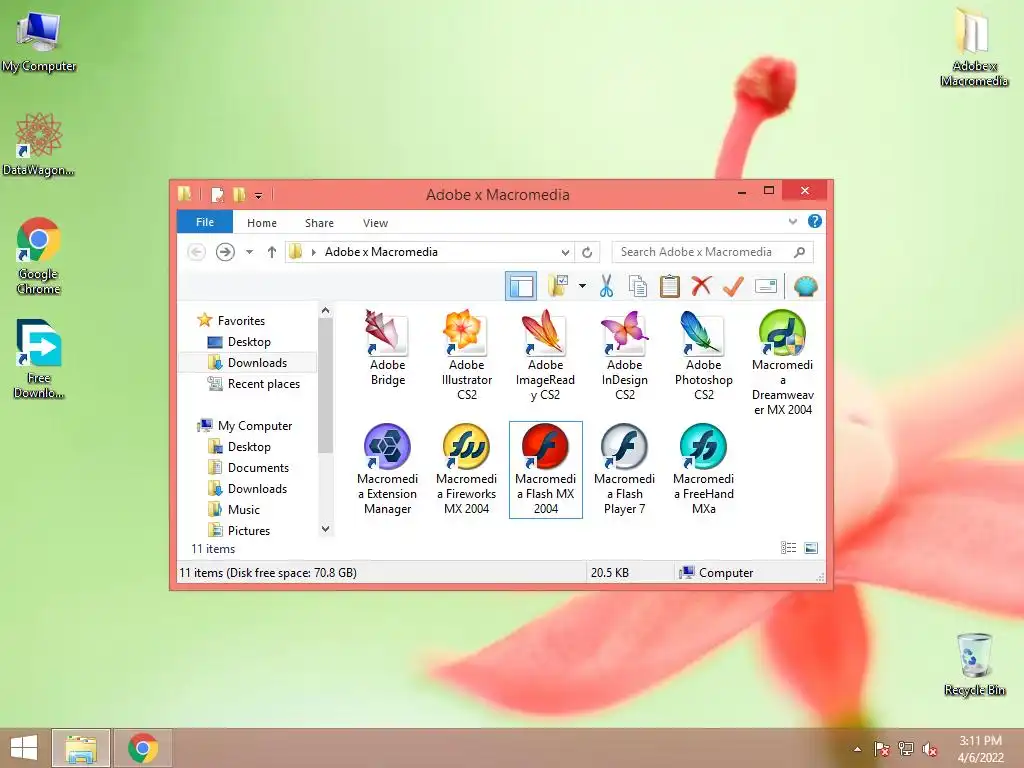
Task: Click navigation pane scroll down arrow
Action: [325, 529]
